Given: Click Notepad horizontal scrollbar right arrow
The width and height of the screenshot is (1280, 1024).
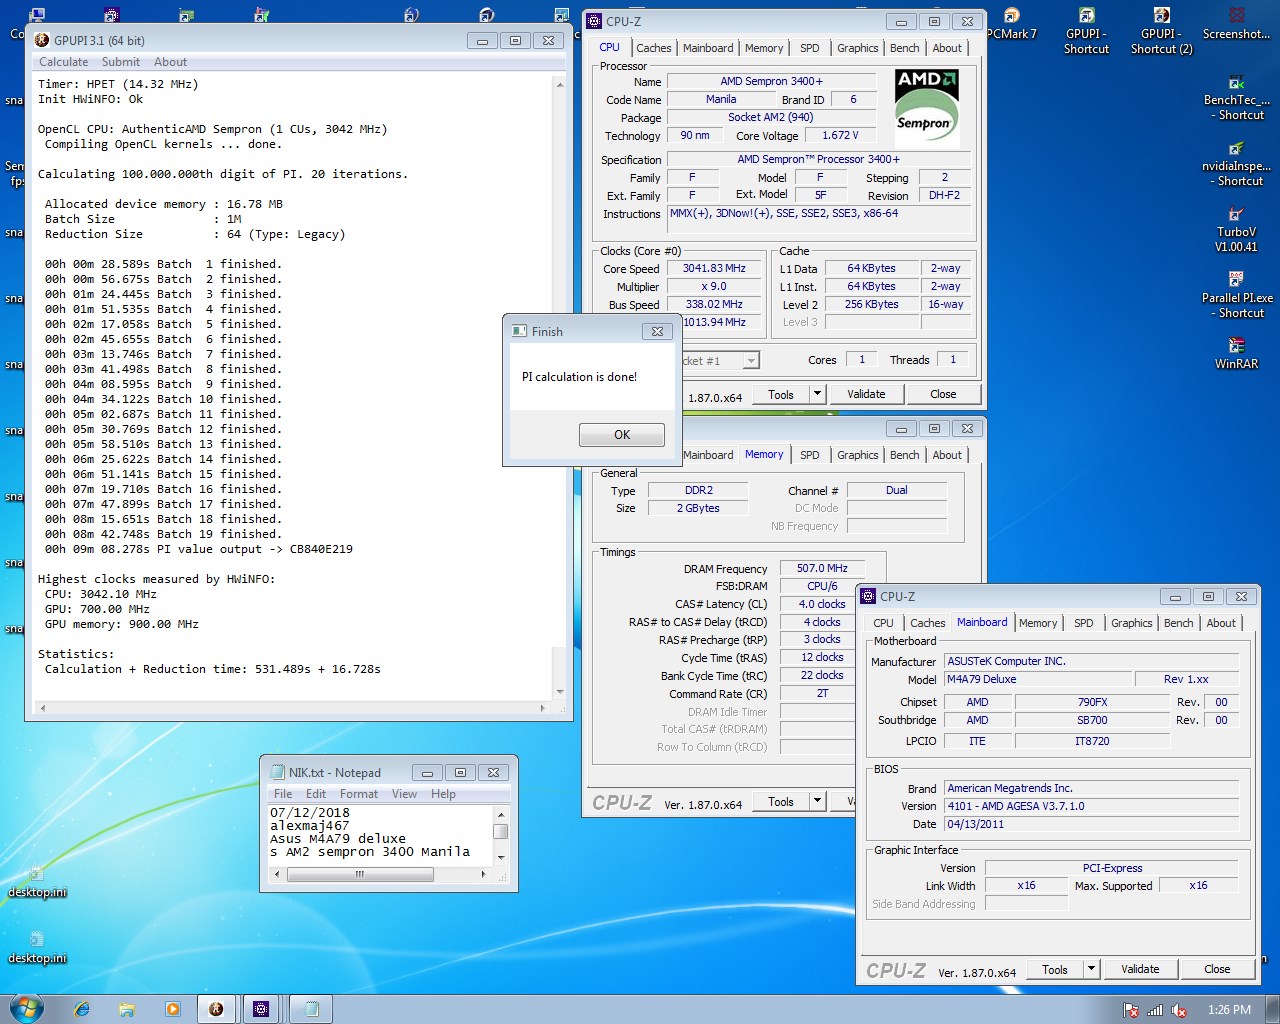Looking at the screenshot, I should pyautogui.click(x=484, y=874).
